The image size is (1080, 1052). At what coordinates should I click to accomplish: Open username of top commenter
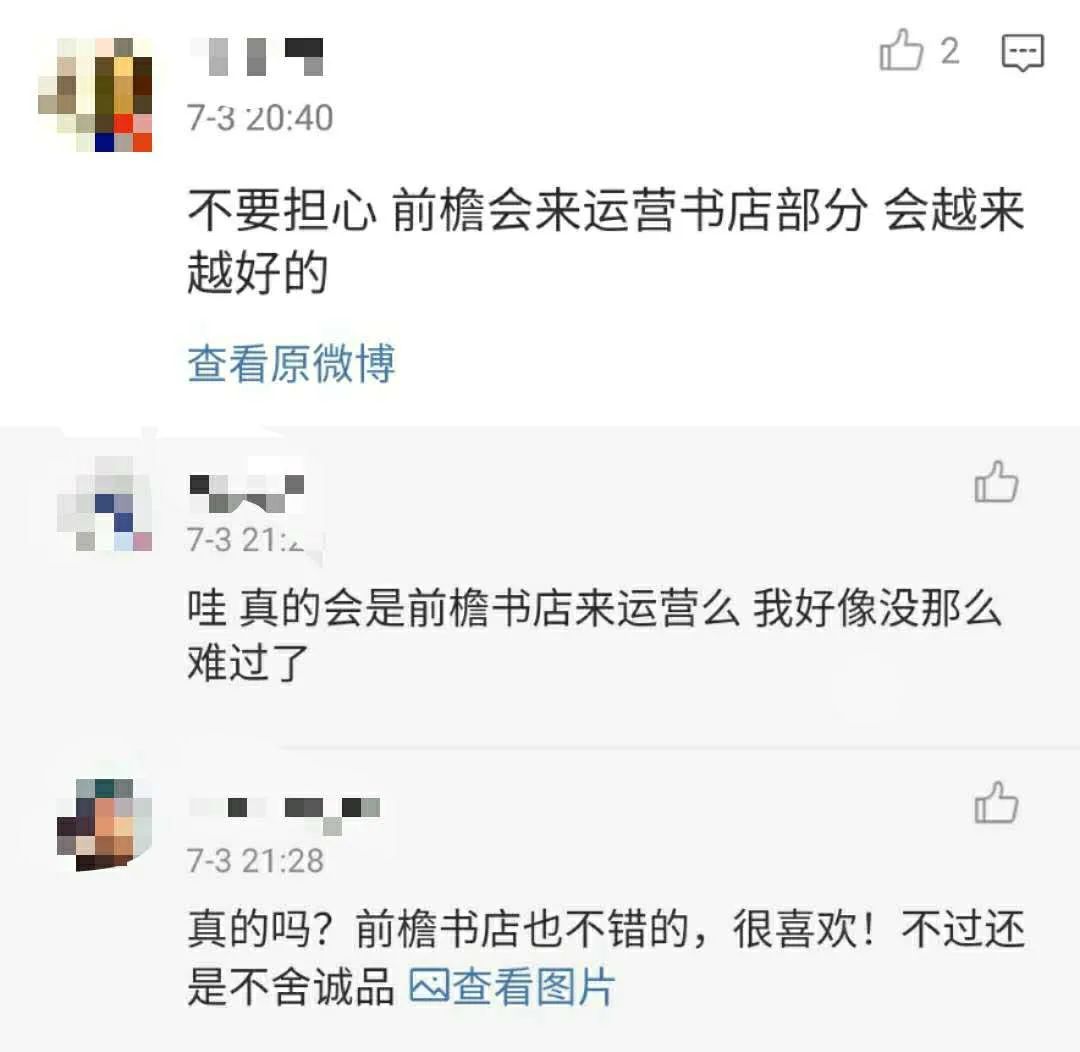(x=256, y=56)
